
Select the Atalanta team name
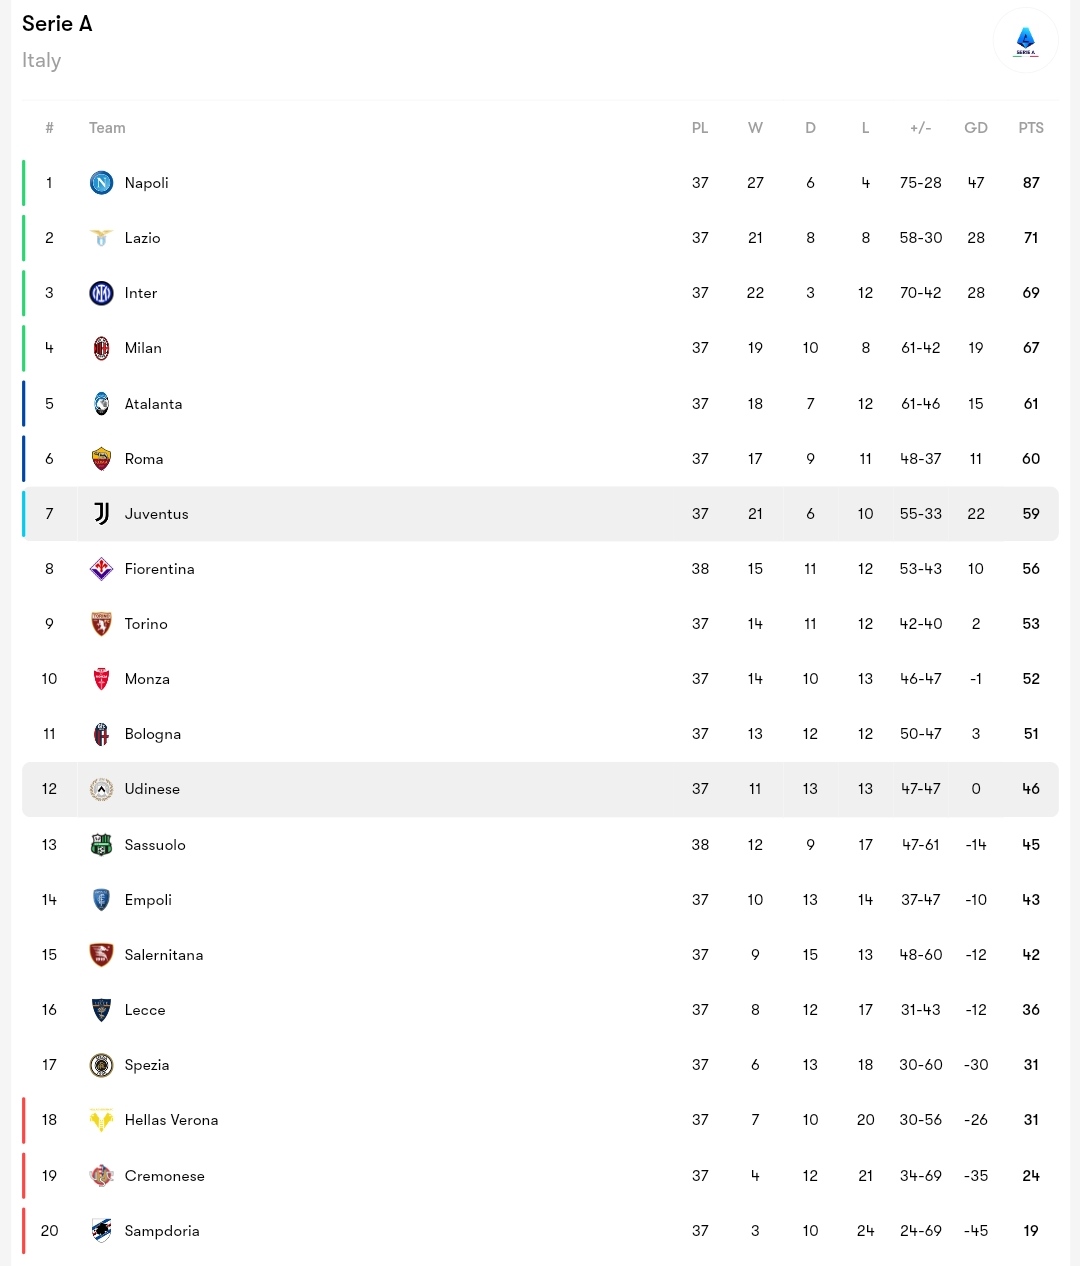pyautogui.click(x=153, y=404)
